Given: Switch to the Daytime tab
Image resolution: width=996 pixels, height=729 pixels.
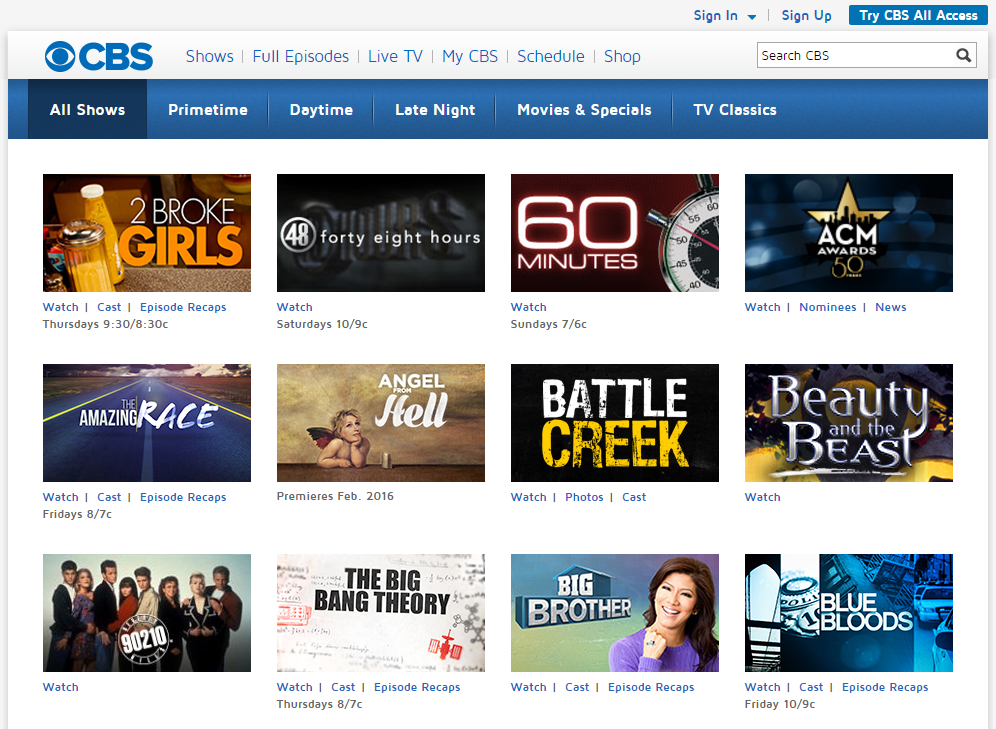Looking at the screenshot, I should click(321, 109).
